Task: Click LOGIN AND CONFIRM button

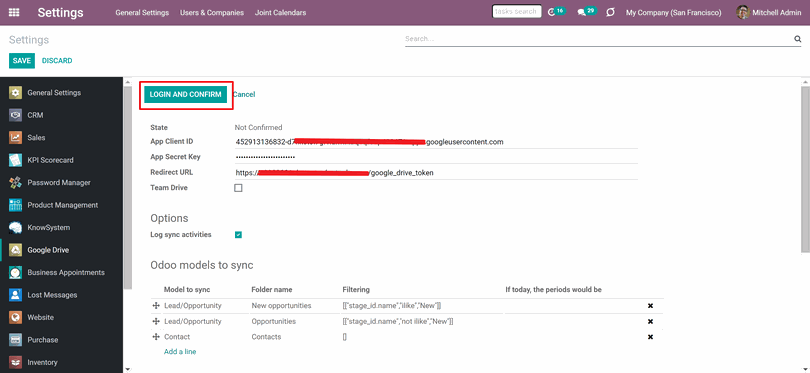Action: pos(185,95)
